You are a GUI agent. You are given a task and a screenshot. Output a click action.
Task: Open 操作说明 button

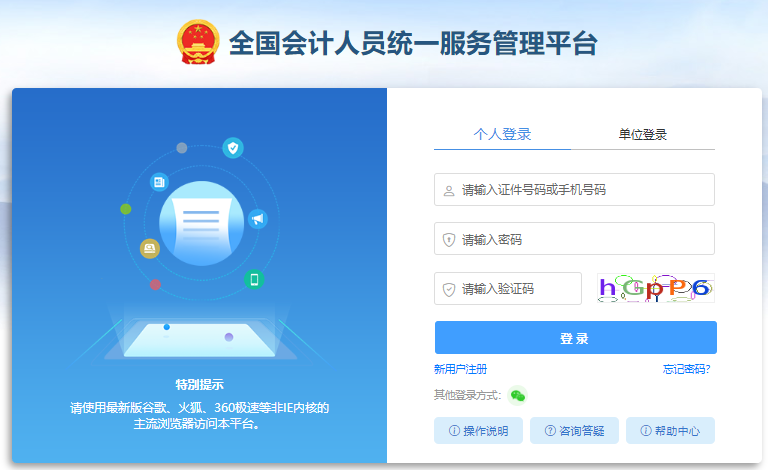pyautogui.click(x=478, y=430)
